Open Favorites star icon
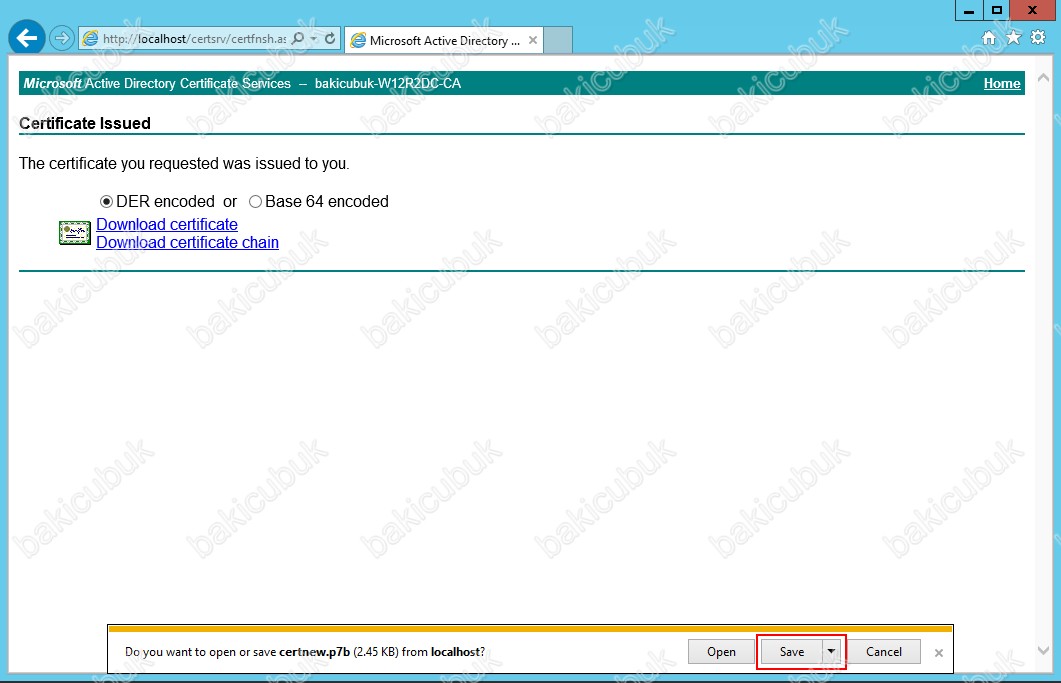 pyautogui.click(x=1013, y=38)
